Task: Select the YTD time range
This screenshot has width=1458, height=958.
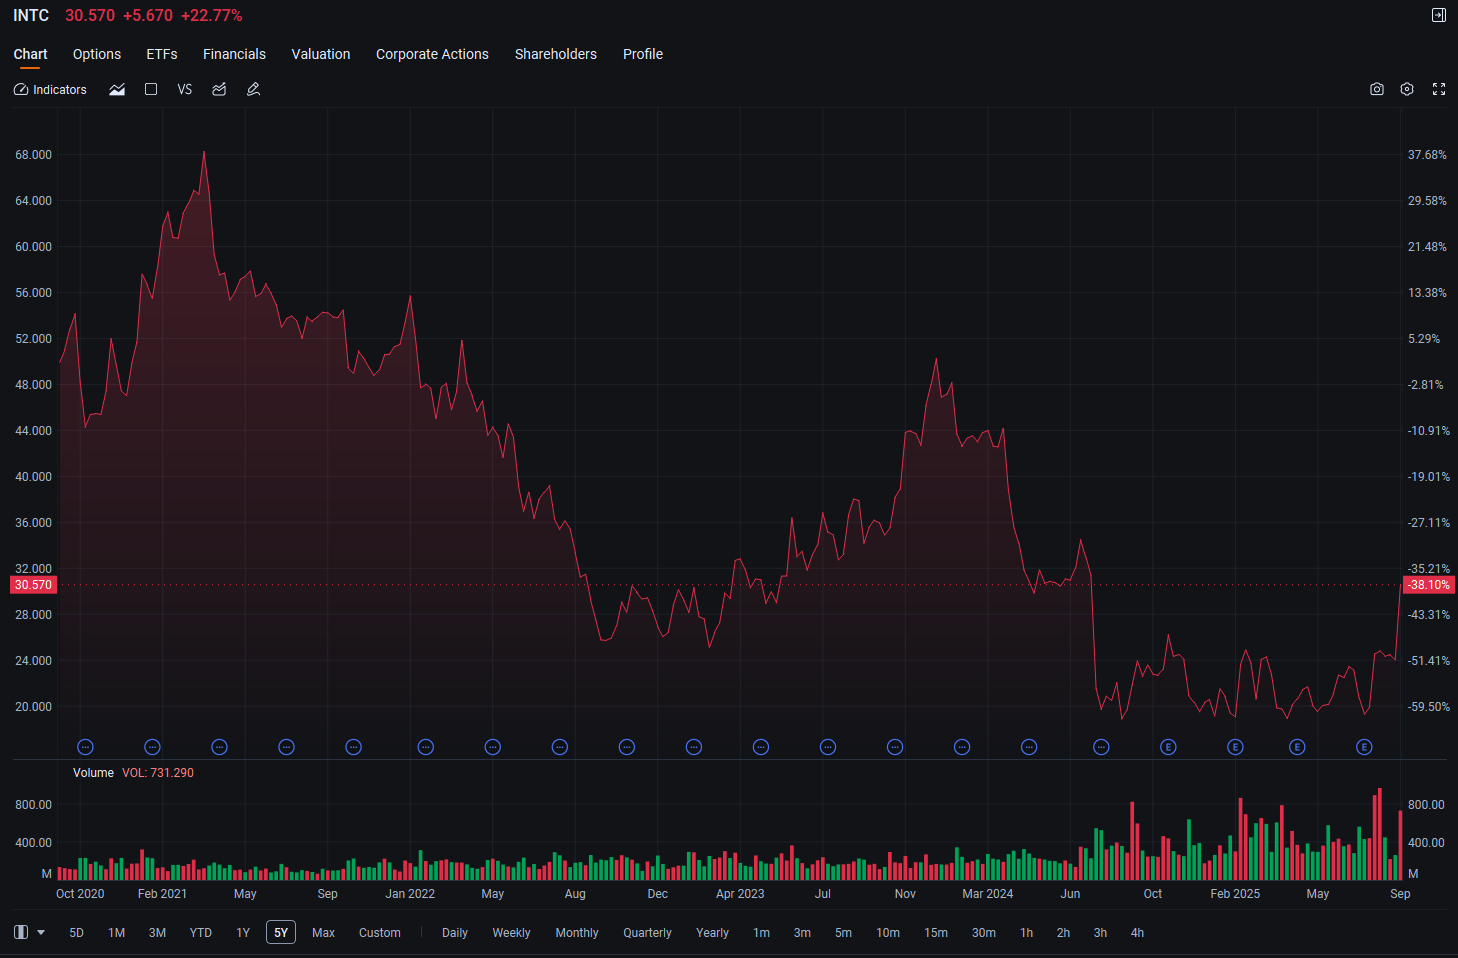Action: 201,933
